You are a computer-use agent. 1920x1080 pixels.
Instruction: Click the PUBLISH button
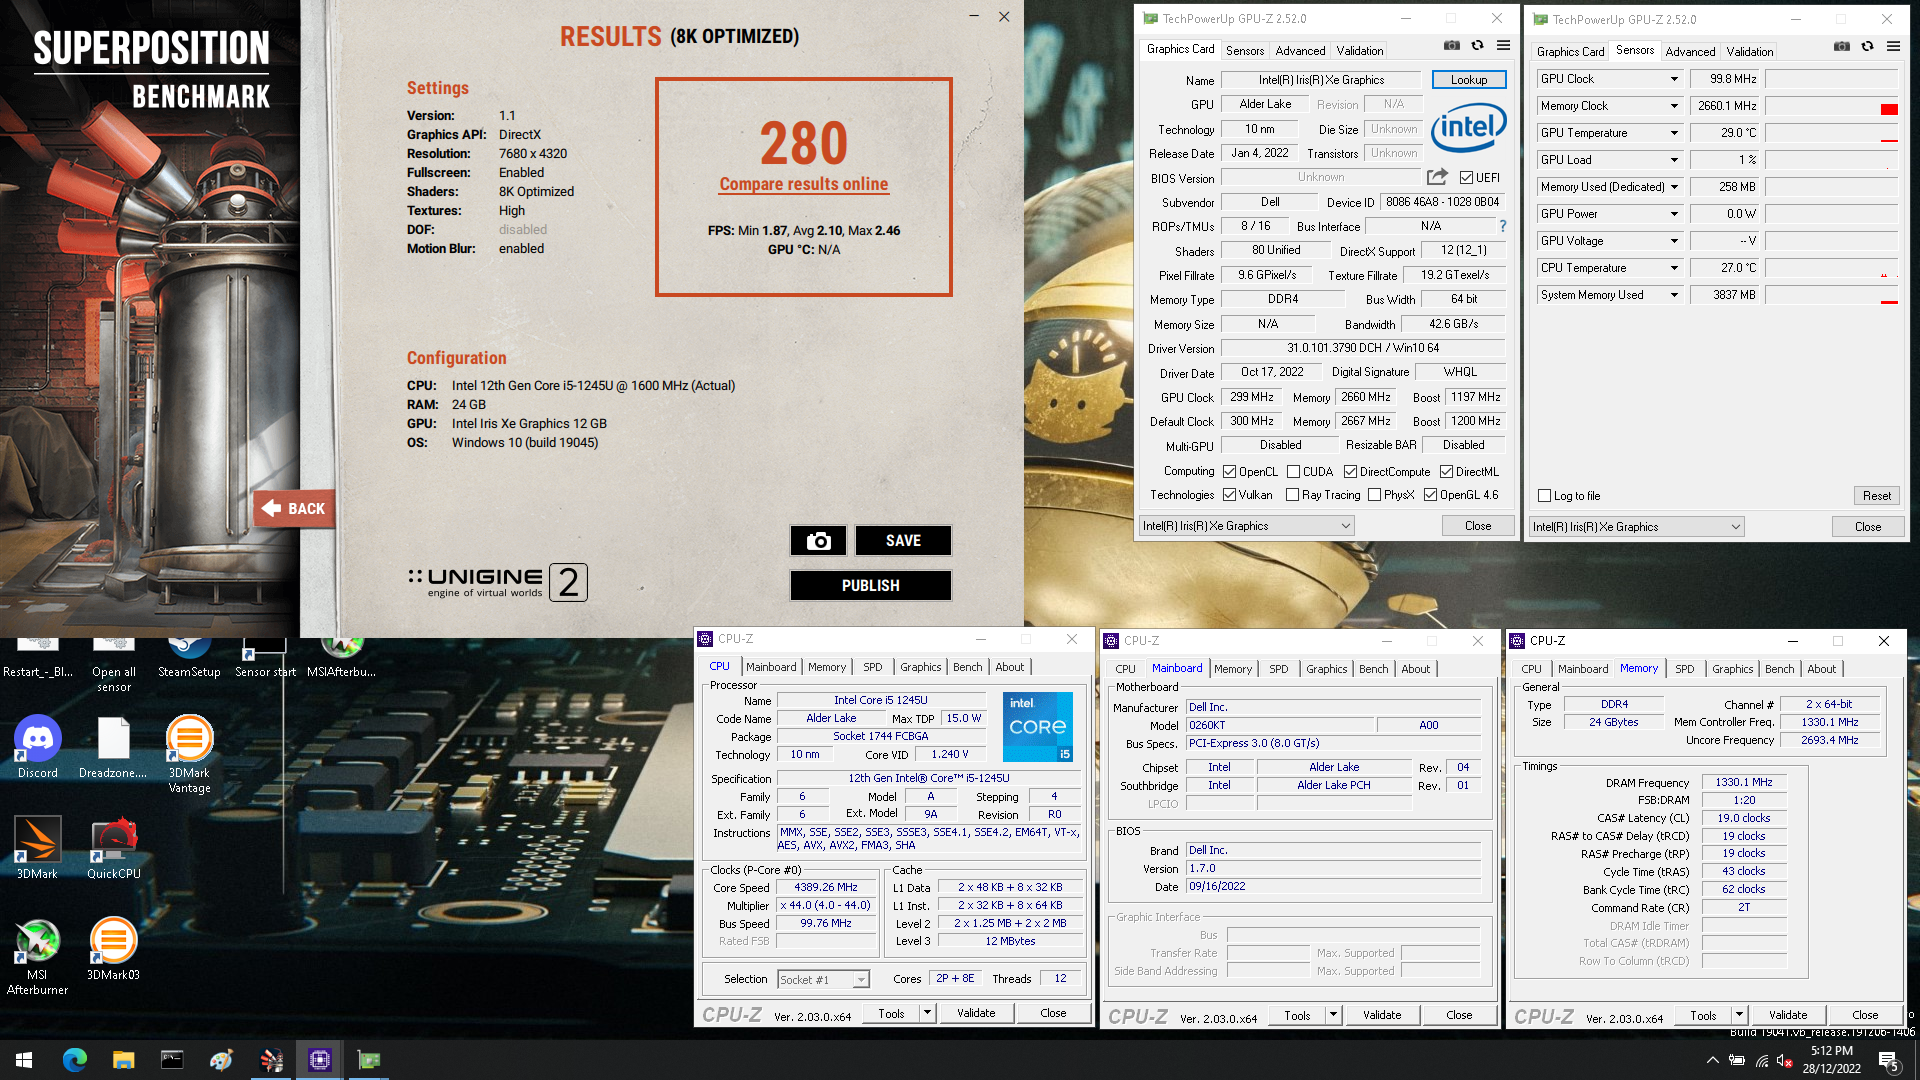[870, 586]
